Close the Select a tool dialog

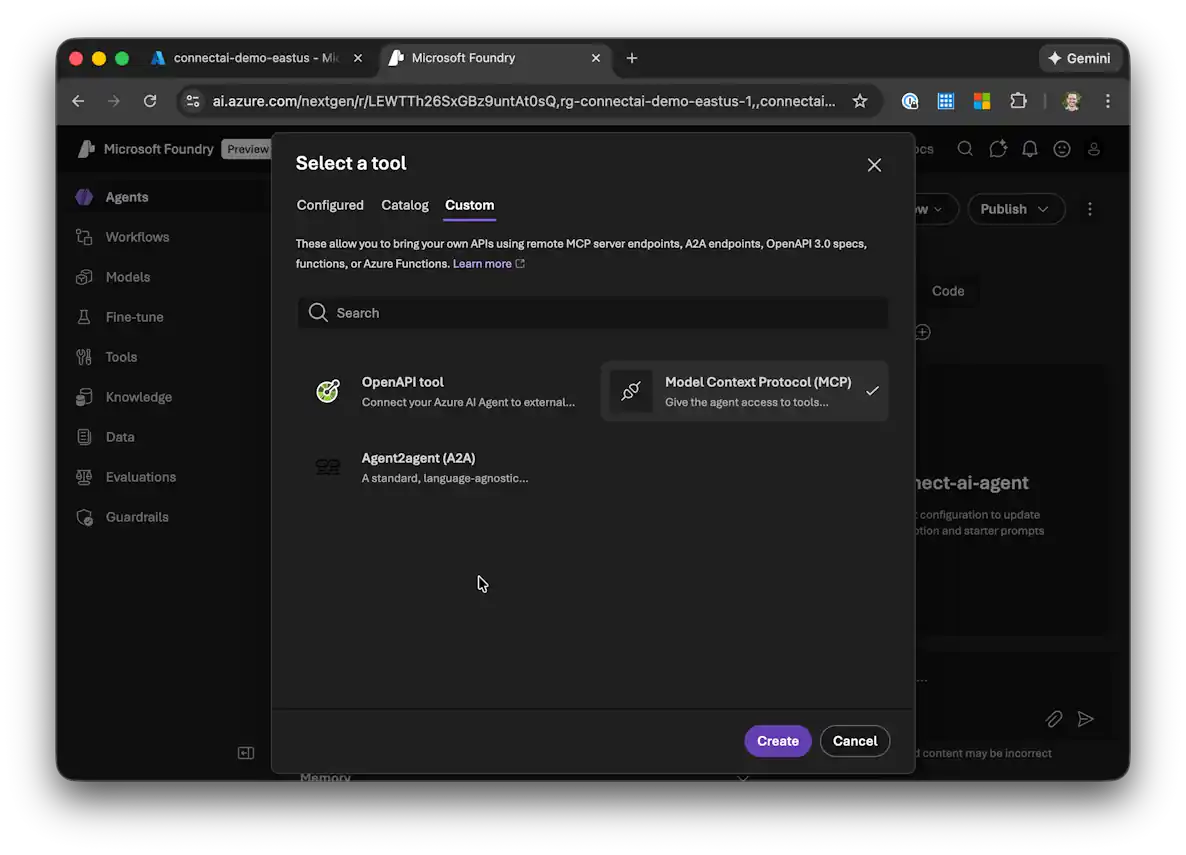coord(874,165)
